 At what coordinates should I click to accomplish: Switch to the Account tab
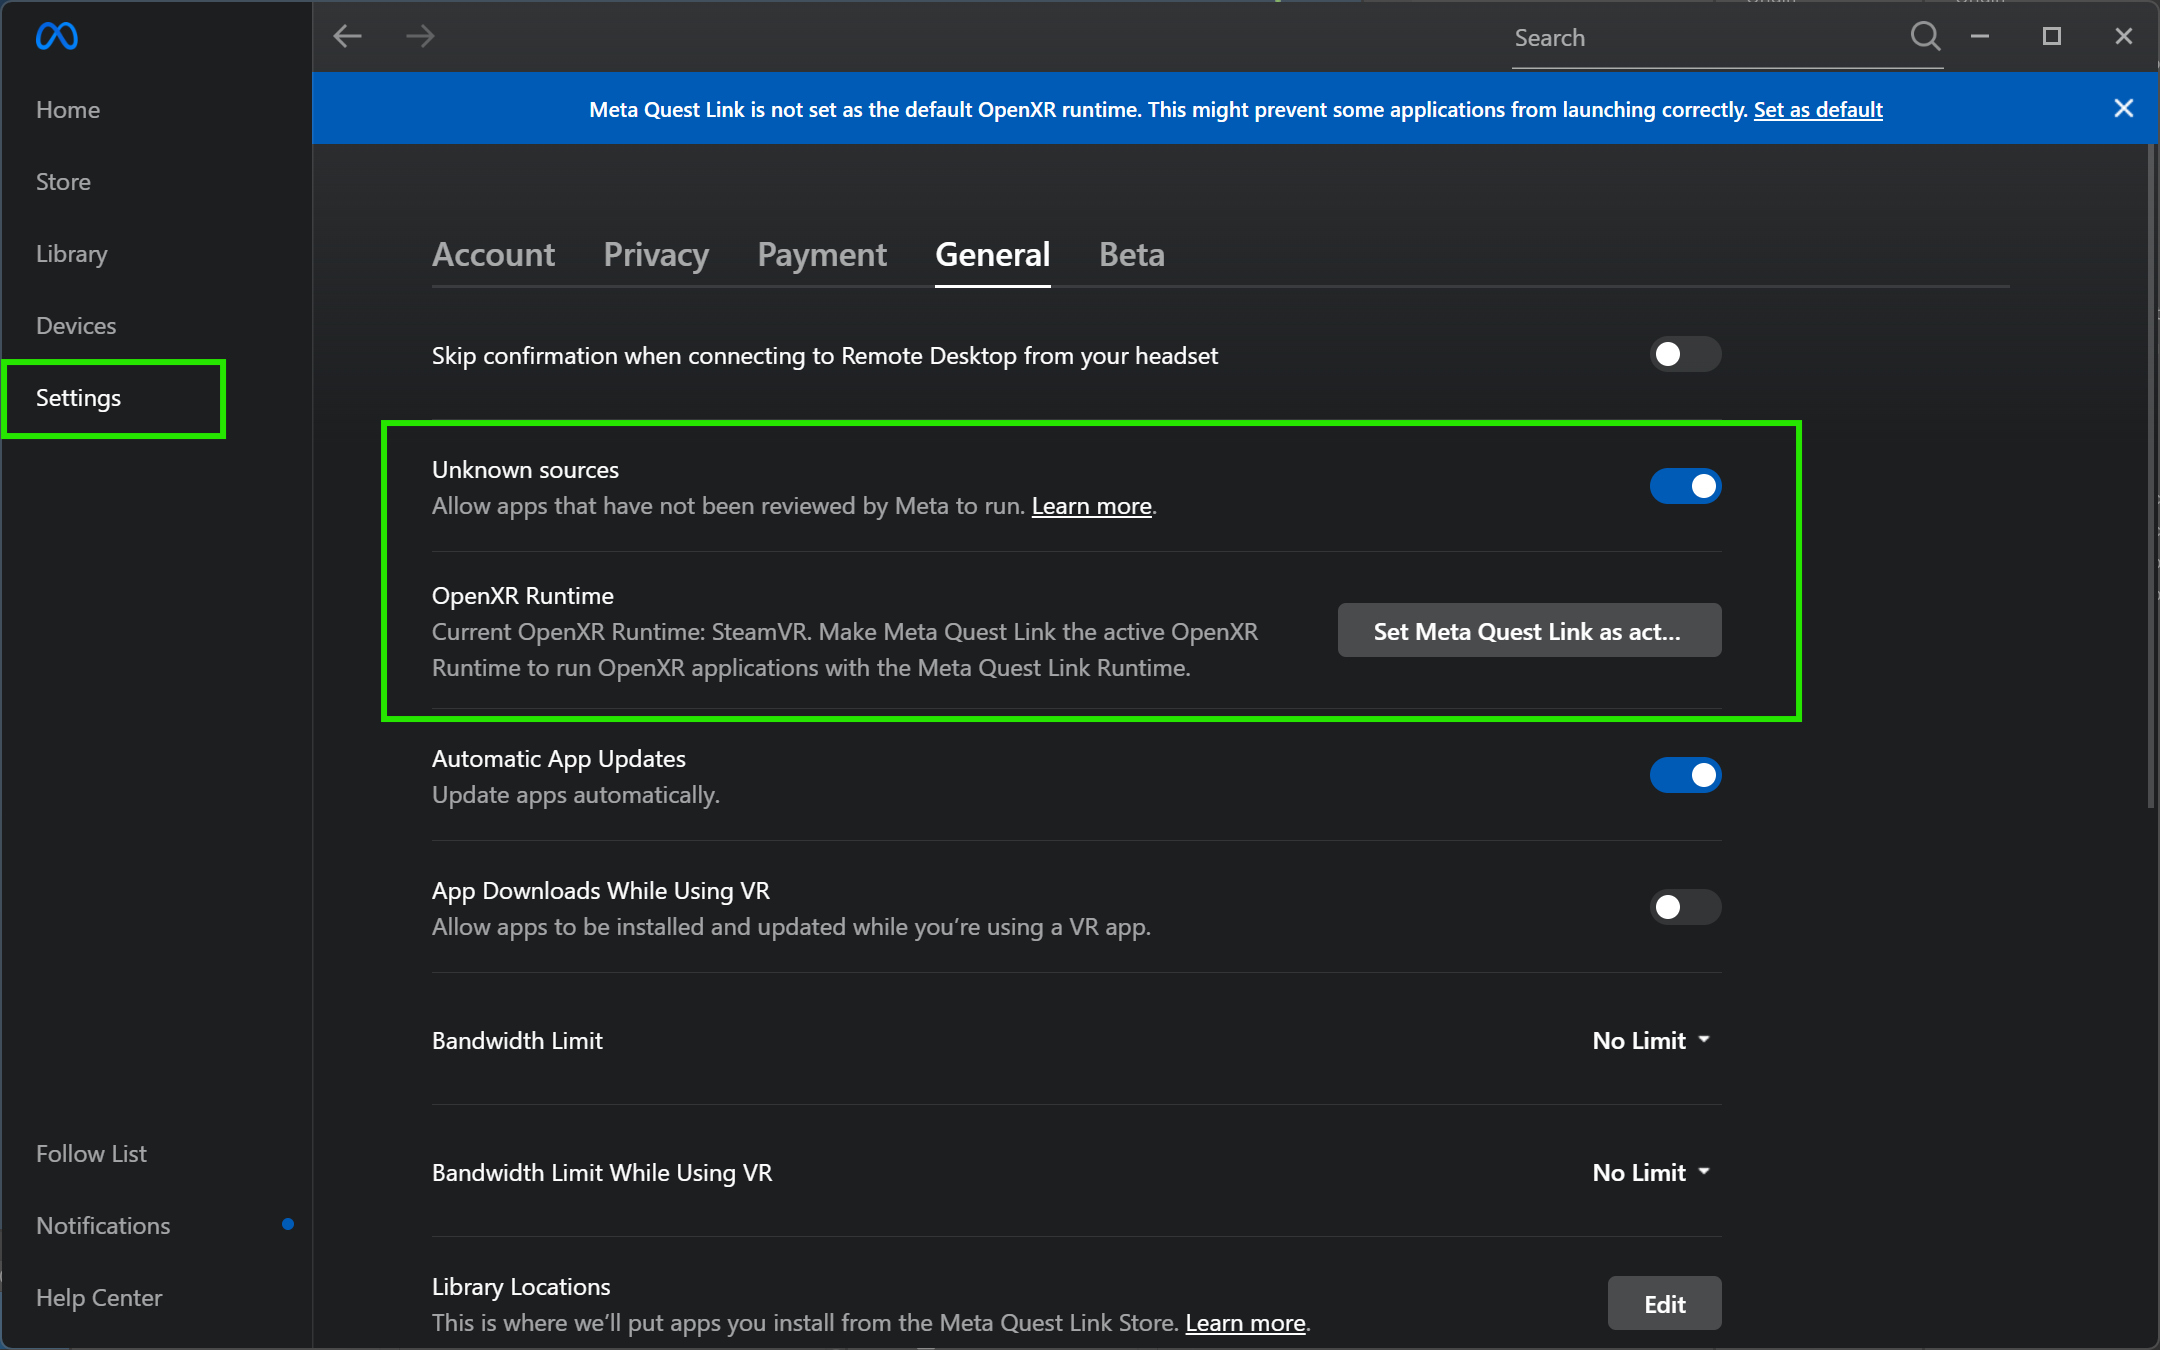click(493, 255)
